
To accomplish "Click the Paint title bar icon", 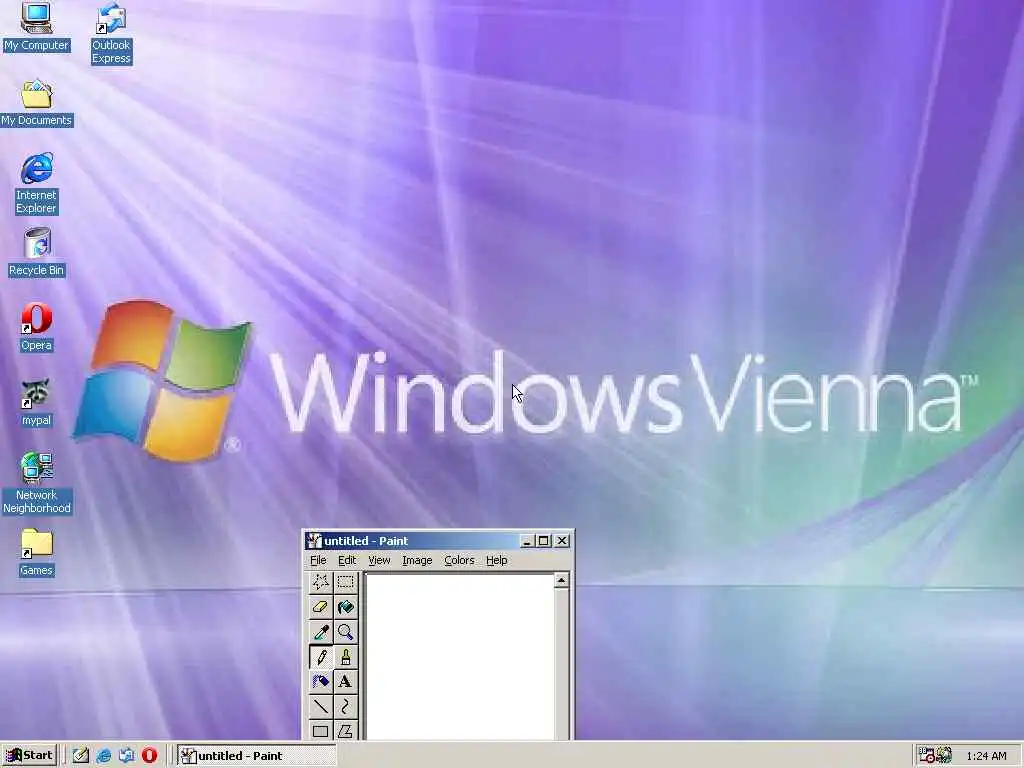I will [x=314, y=541].
